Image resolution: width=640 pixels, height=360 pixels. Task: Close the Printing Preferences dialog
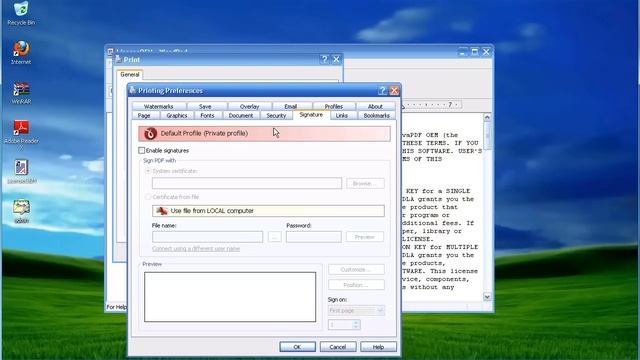tap(394, 90)
